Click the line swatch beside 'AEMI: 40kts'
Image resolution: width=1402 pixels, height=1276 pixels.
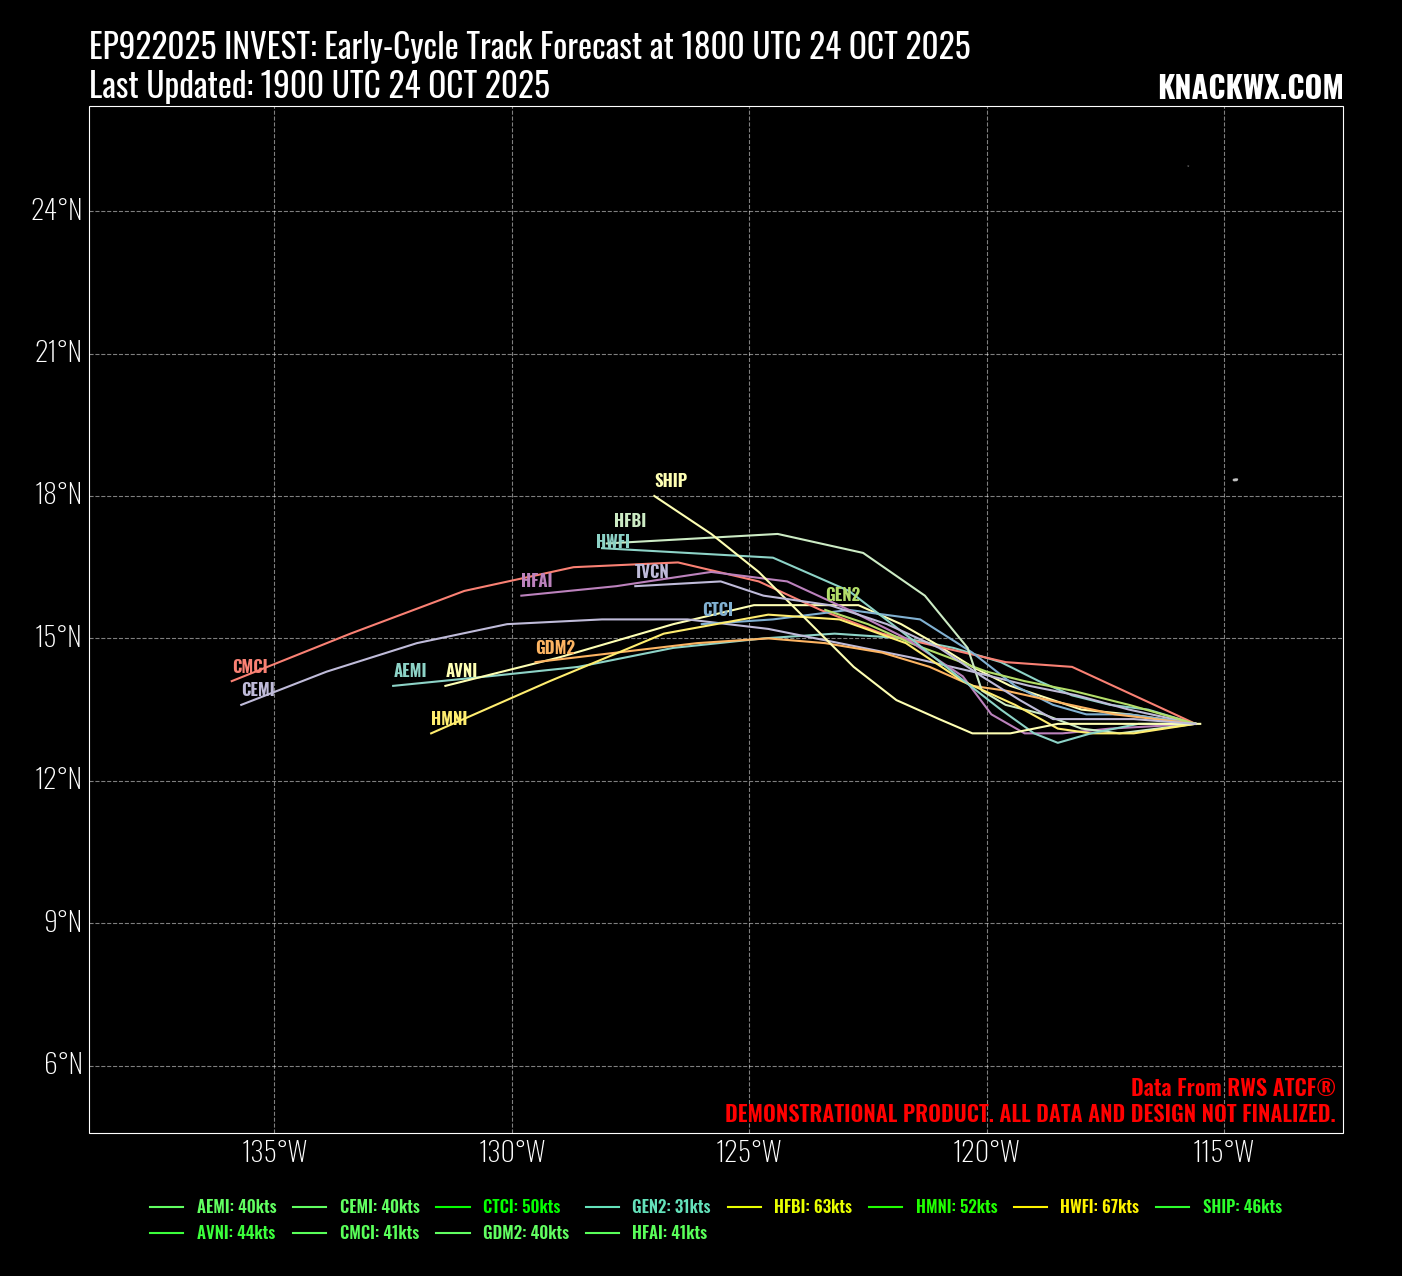coord(167,1206)
